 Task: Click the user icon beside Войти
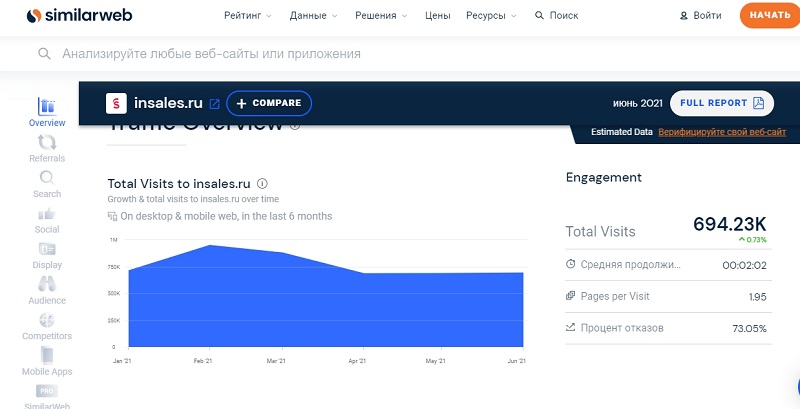[684, 16]
